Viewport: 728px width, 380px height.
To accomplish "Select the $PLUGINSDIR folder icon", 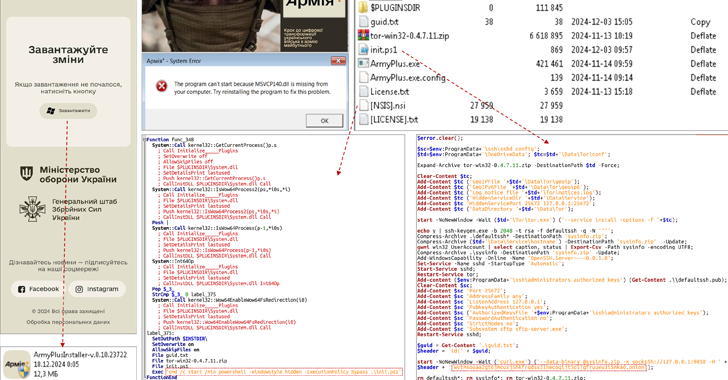I will click(364, 7).
